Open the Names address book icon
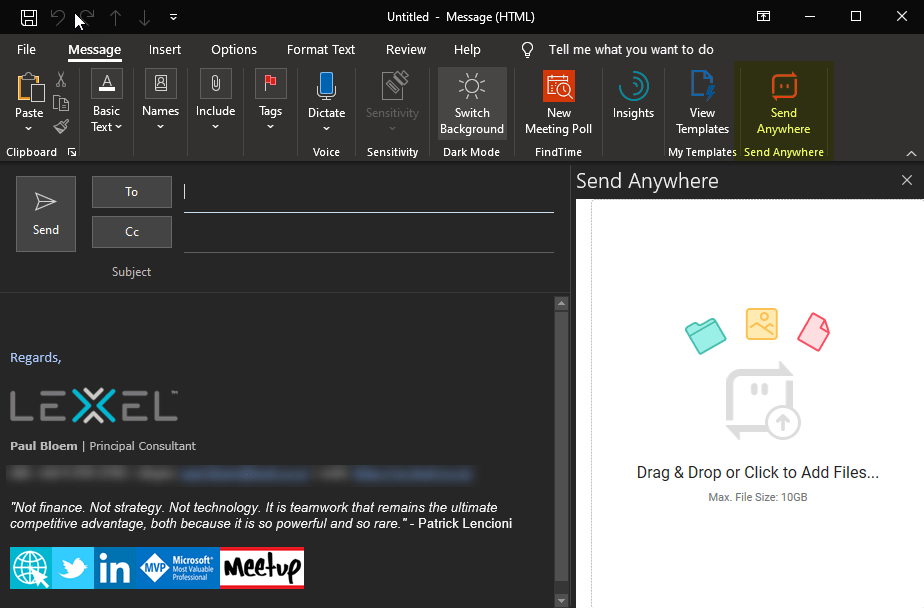This screenshot has width=924, height=608. click(160, 84)
